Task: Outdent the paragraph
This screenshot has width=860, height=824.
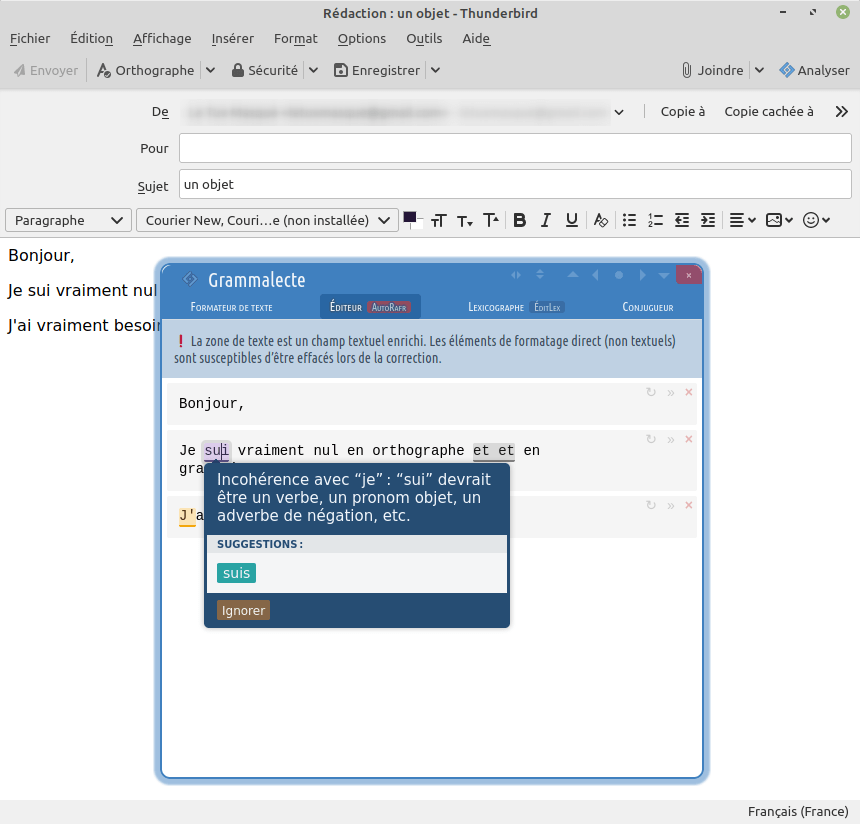Action: click(682, 221)
